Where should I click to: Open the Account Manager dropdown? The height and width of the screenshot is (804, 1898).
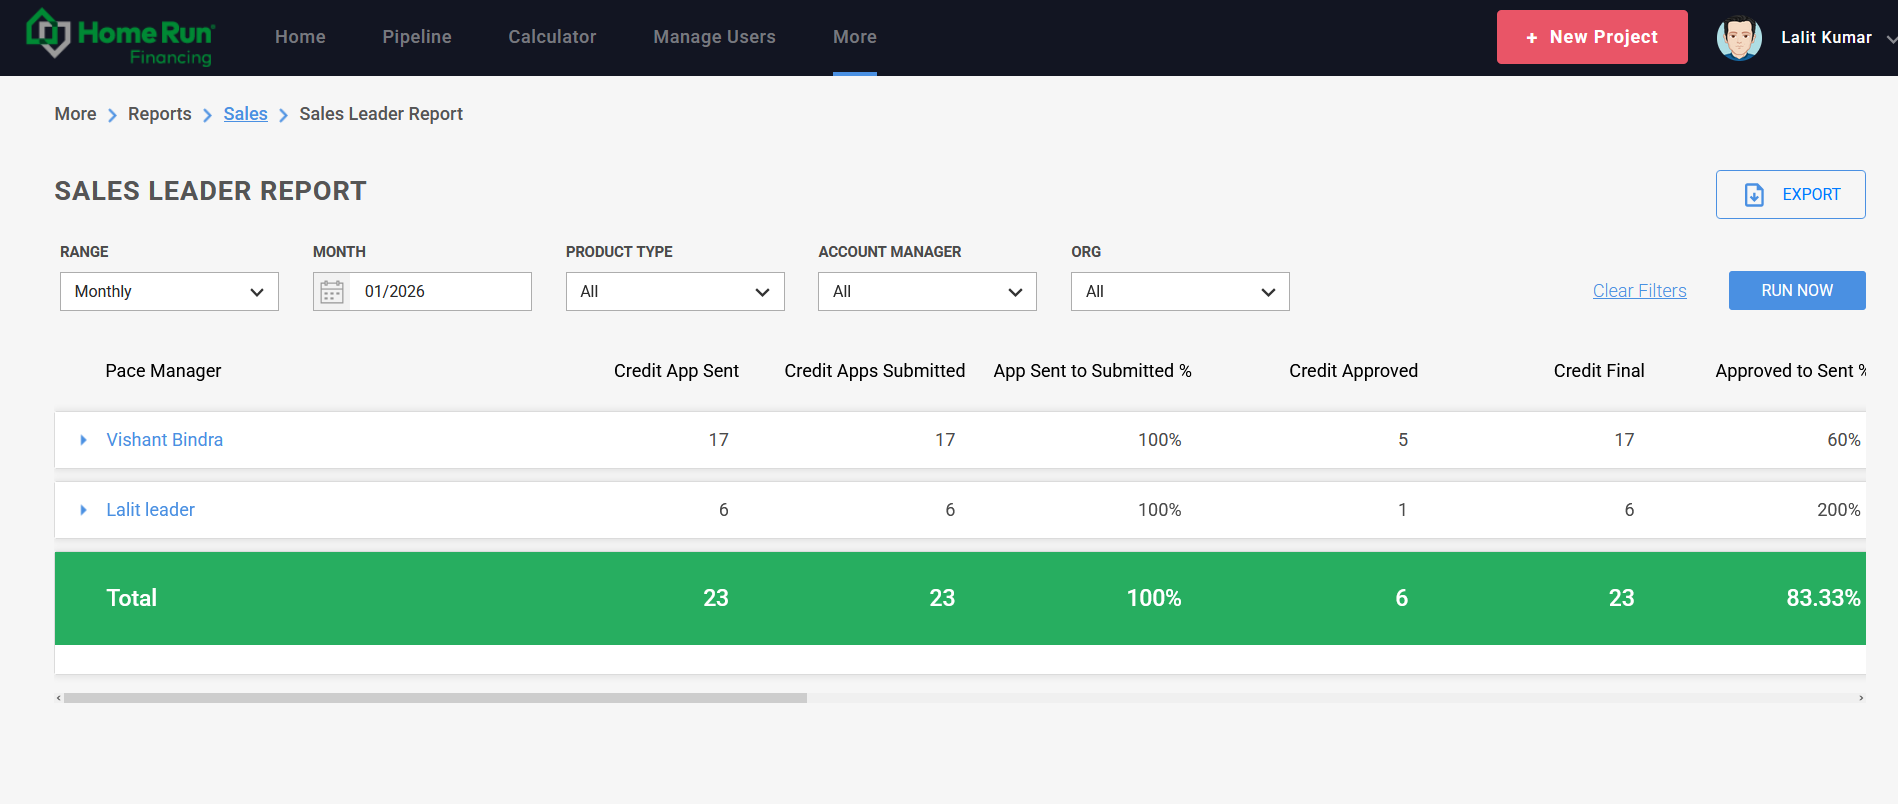point(927,292)
